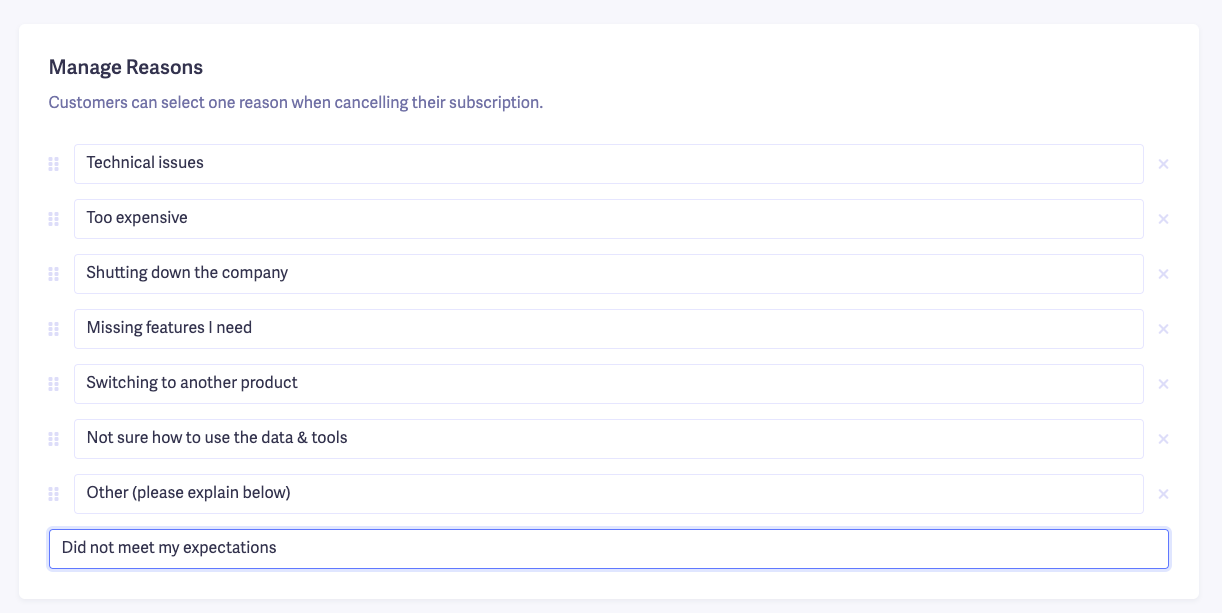1222x613 pixels.
Task: Select drag handle for 'Shutting down the company'
Action: [x=54, y=274]
